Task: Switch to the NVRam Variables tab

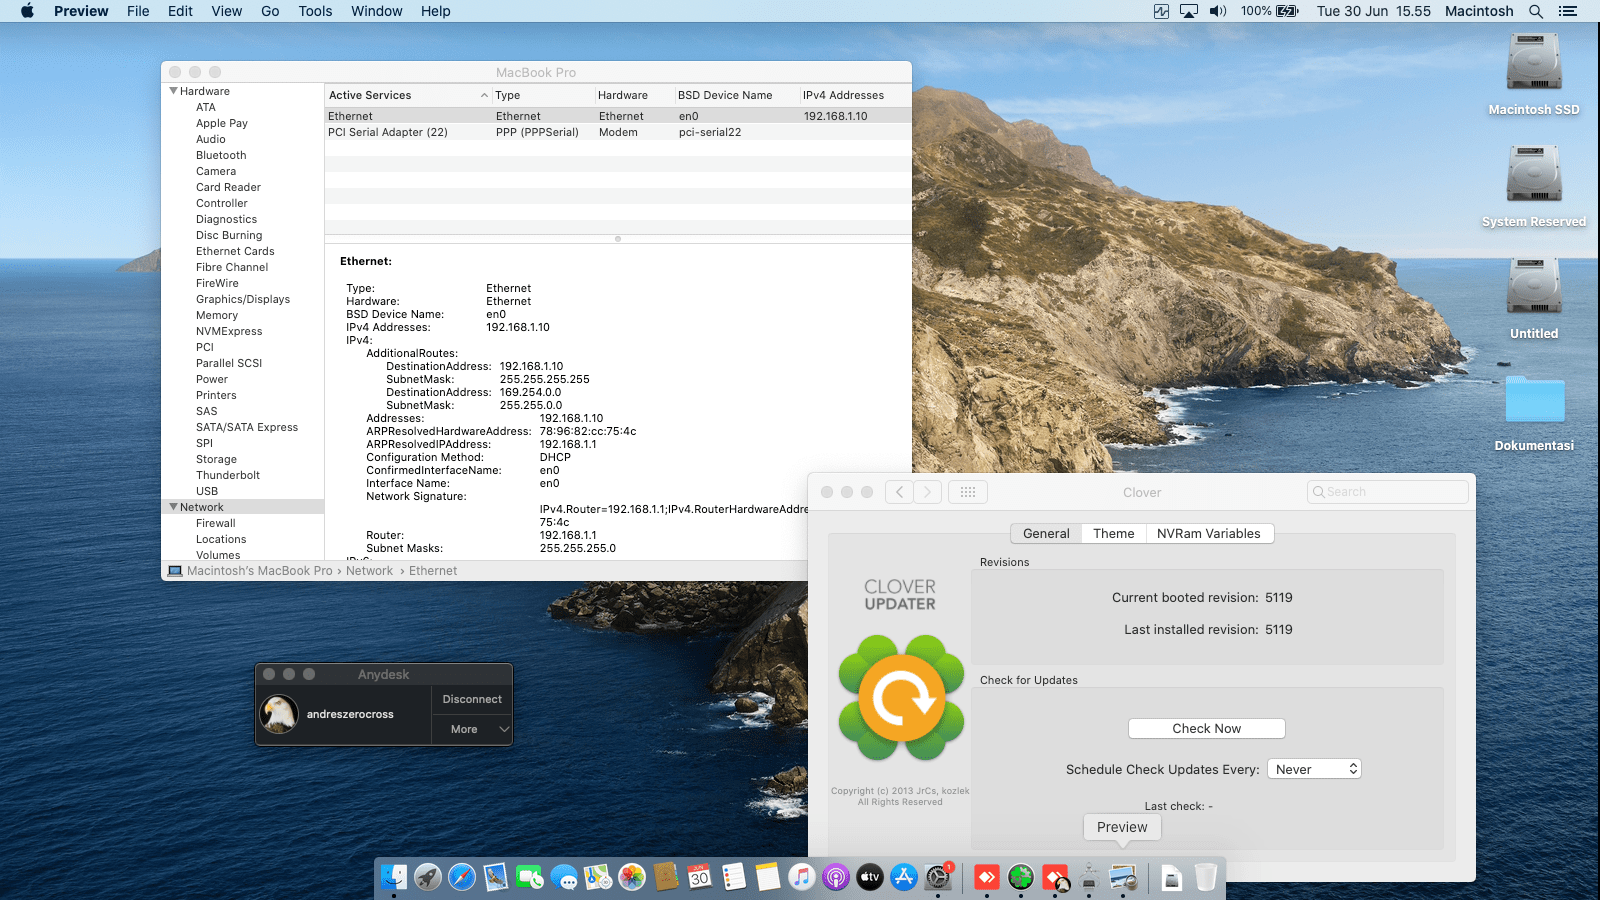Action: tap(1208, 534)
